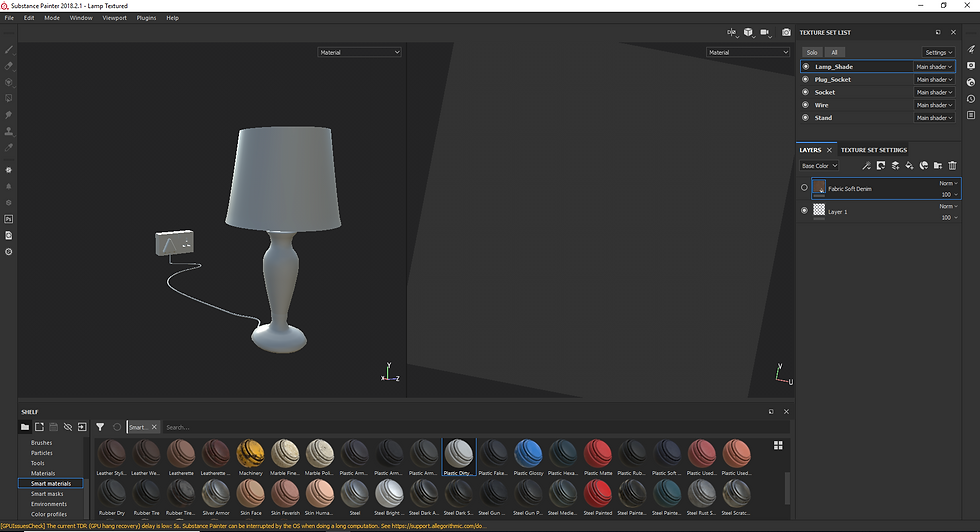Select the Smudge tool

(x=9, y=114)
